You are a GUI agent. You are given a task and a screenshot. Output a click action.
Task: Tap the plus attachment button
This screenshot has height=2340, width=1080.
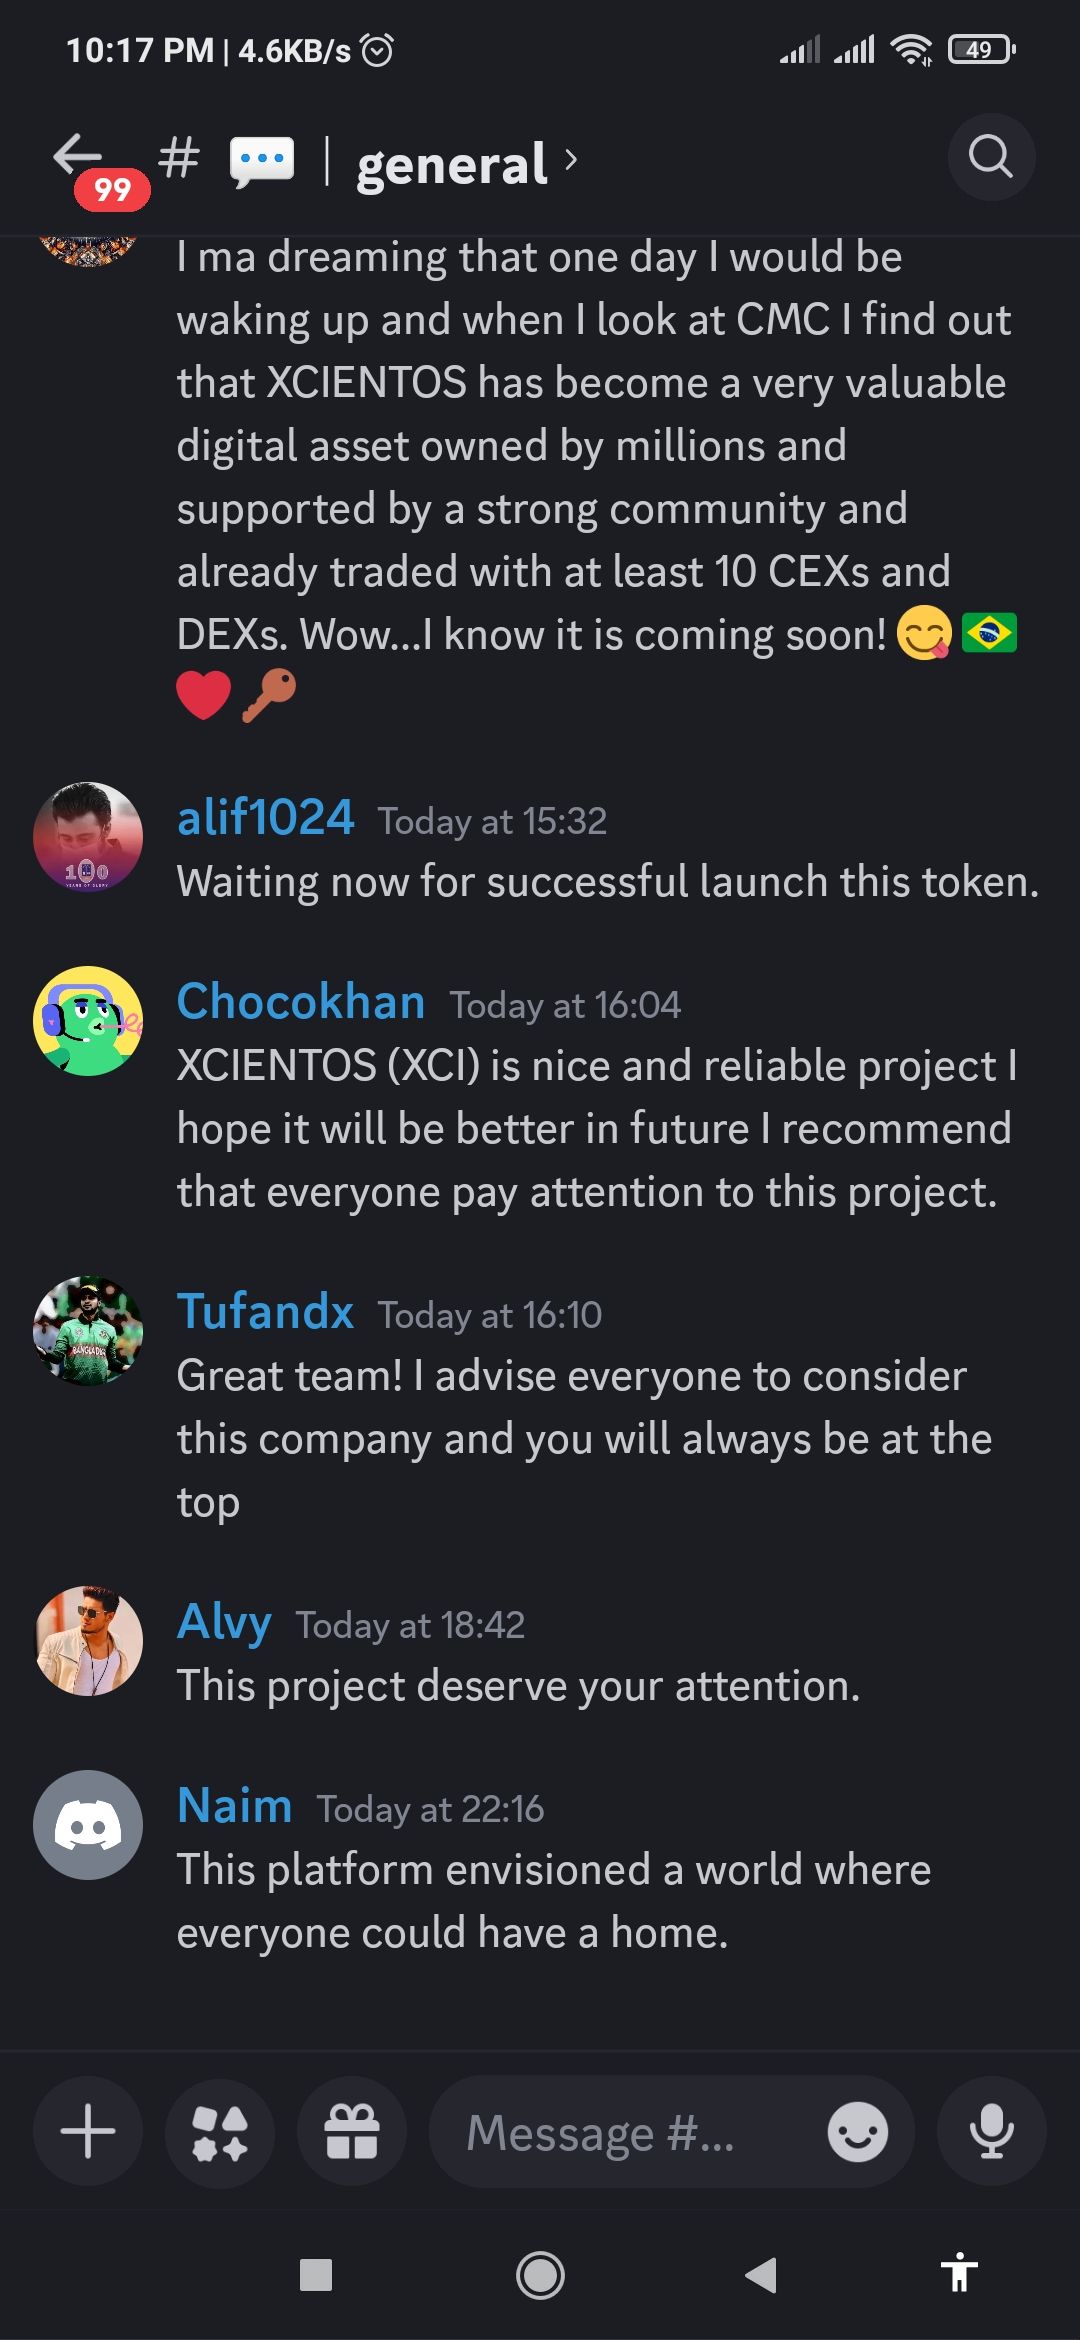tap(88, 2131)
